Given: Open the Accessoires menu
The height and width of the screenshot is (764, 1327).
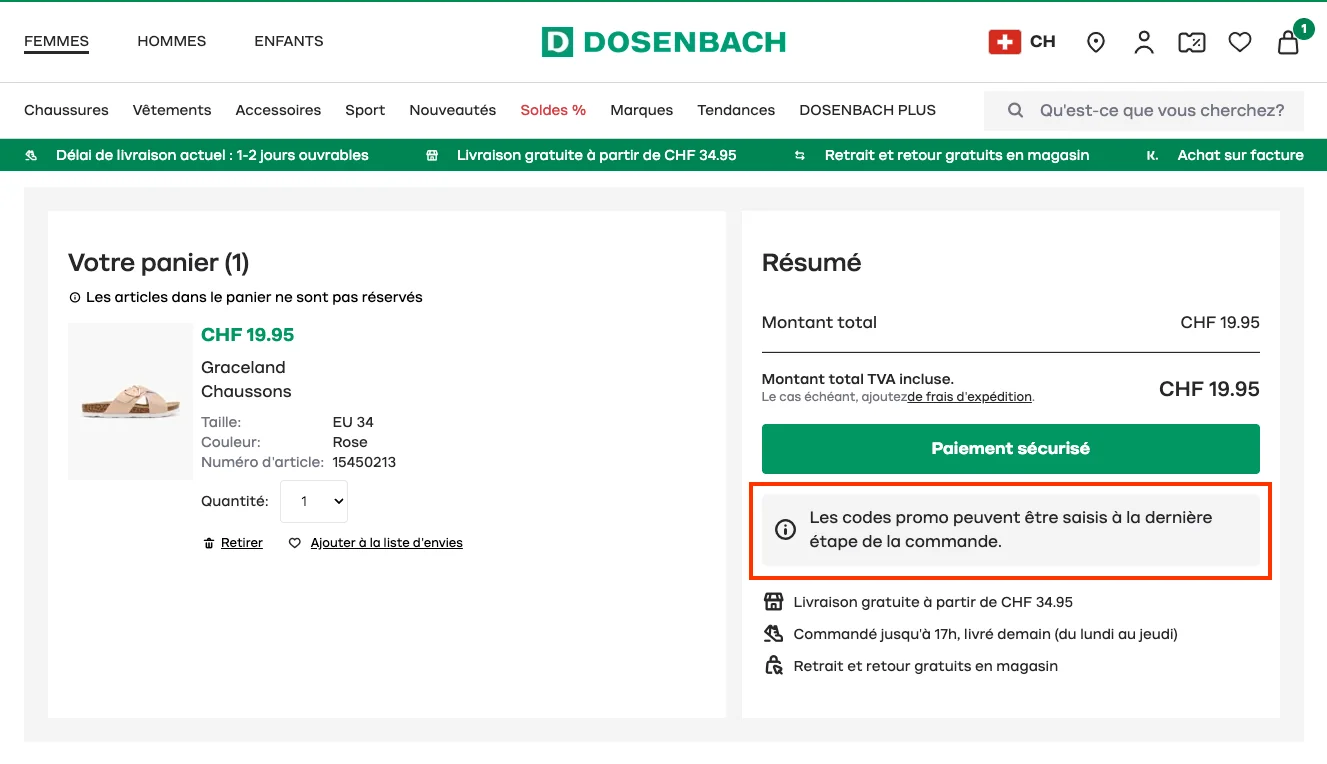Looking at the screenshot, I should pyautogui.click(x=278, y=110).
